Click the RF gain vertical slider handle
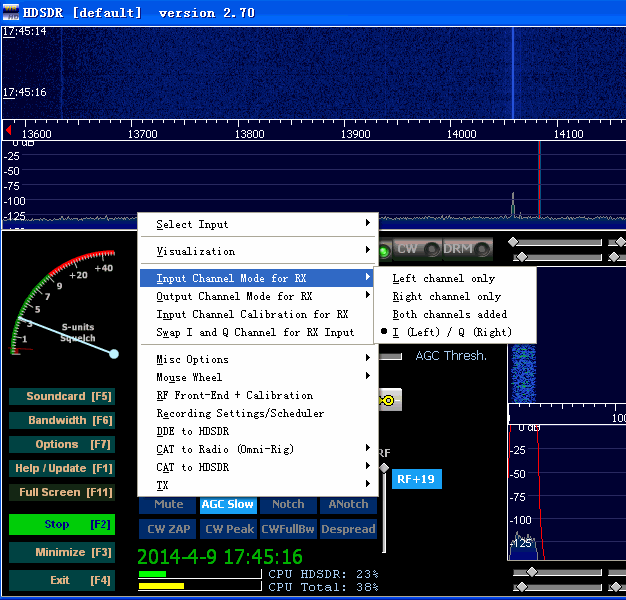The width and height of the screenshot is (626, 600). point(384,467)
